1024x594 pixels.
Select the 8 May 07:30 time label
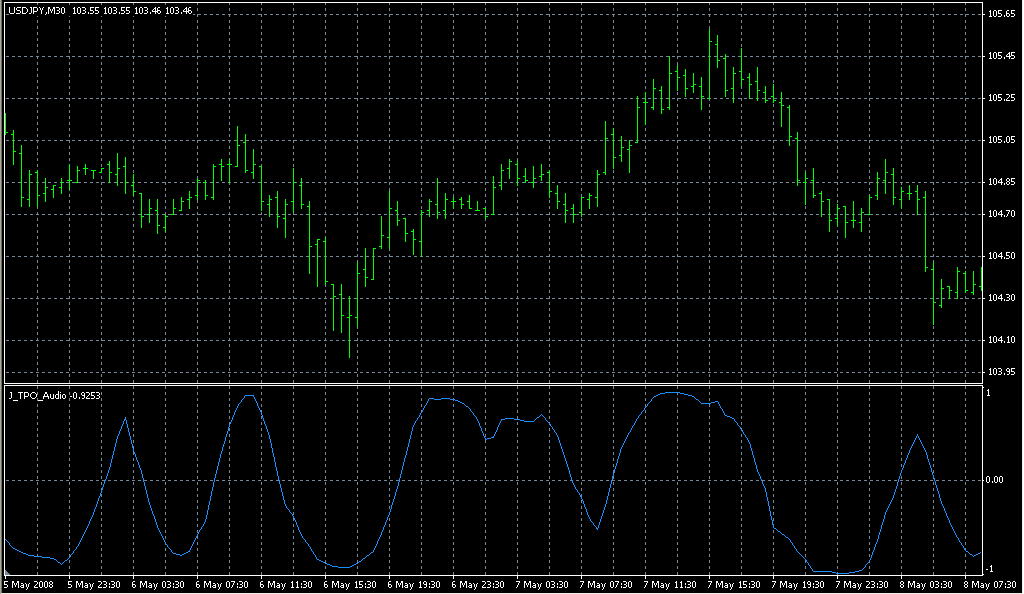990,585
